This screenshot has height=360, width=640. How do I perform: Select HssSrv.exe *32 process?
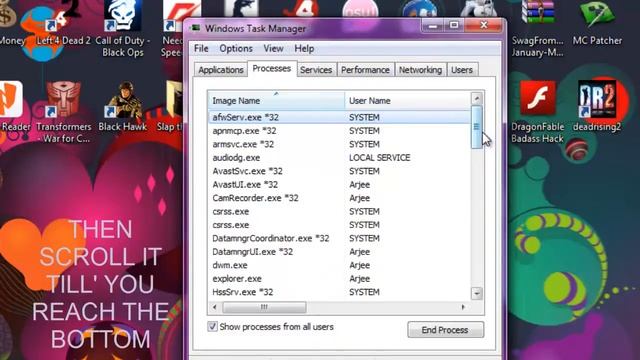(x=340, y=292)
